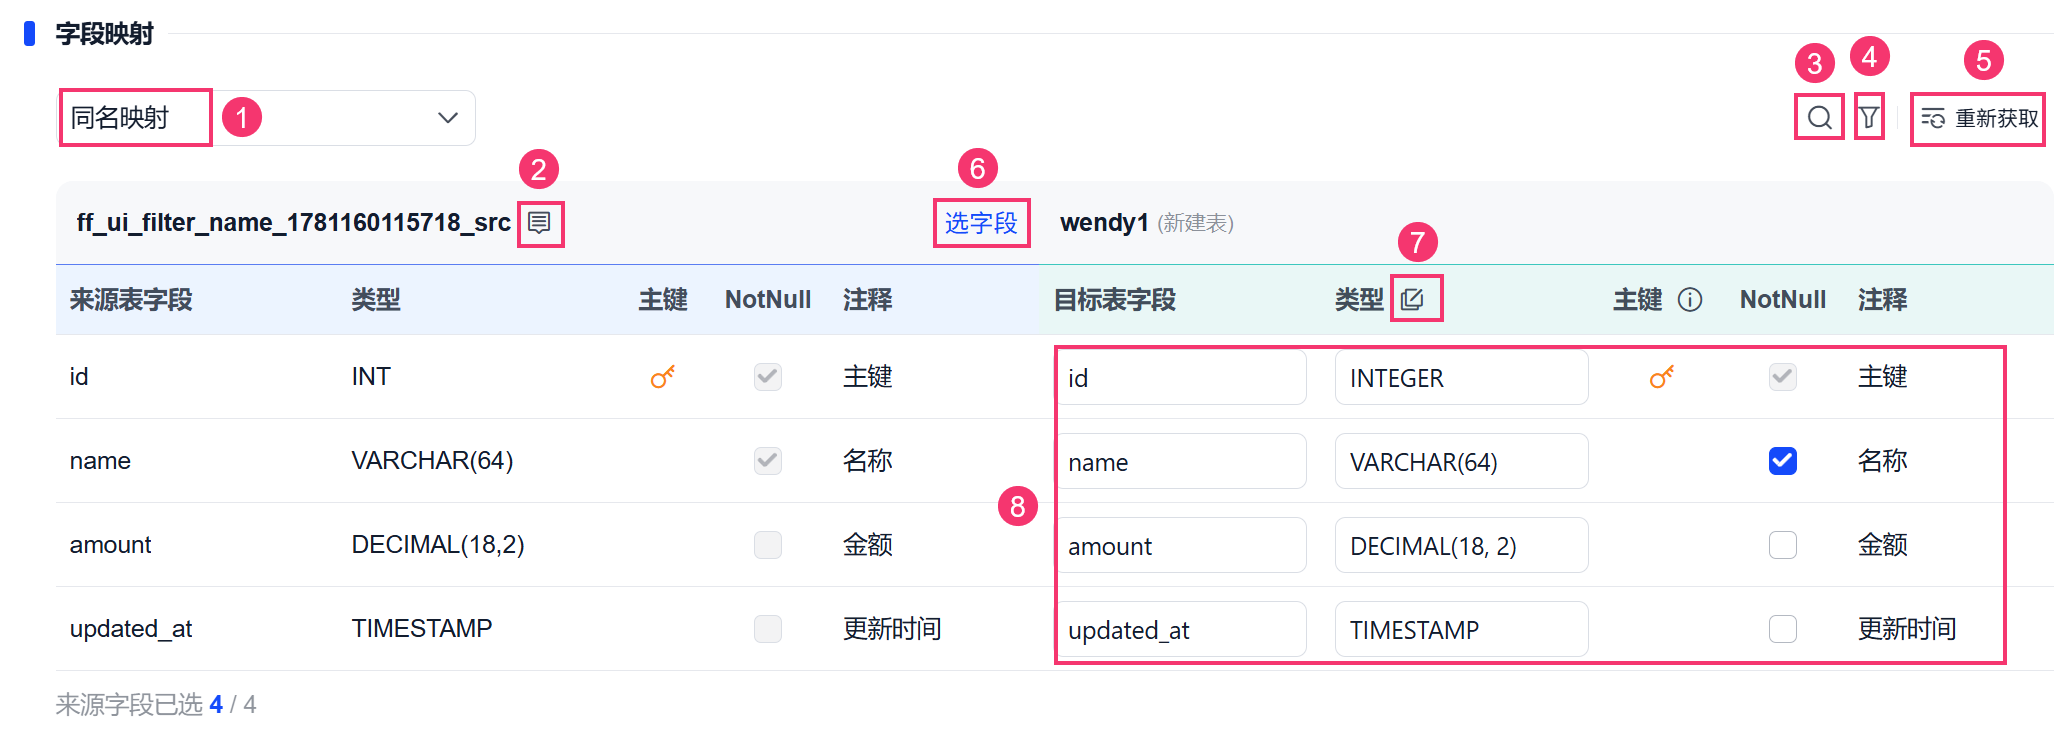The image size is (2062, 745).
Task: Click the 目标表字段 column header
Action: pos(1115,300)
